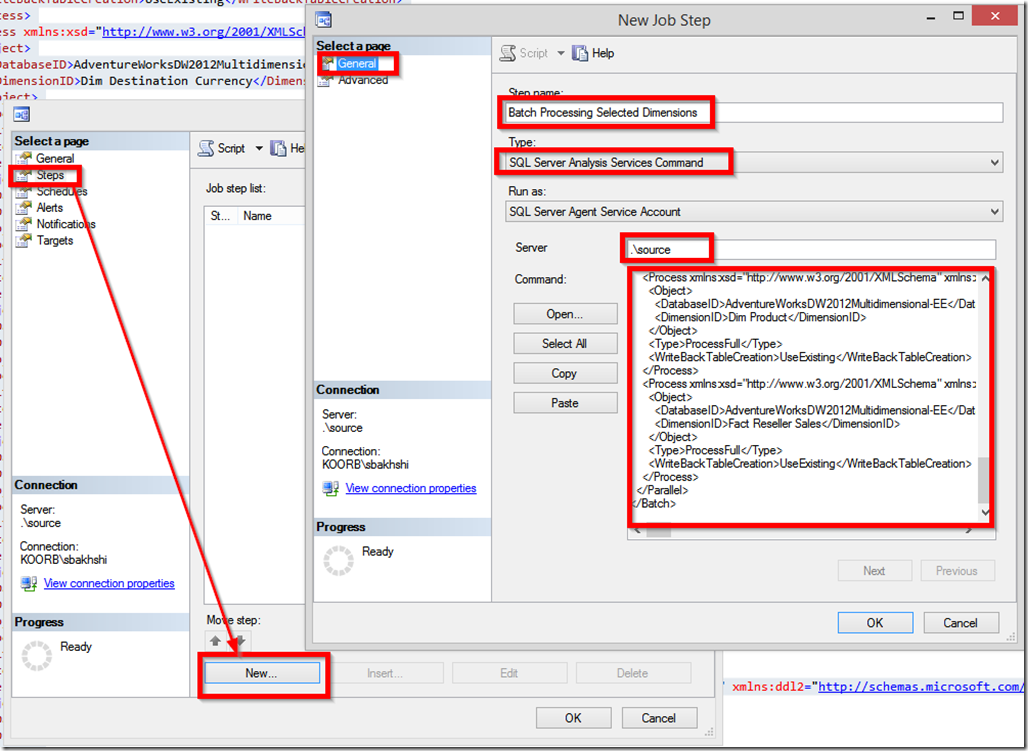This screenshot has width=1028, height=751.
Task: Select the Advanced page in New Job Step
Action: click(363, 80)
